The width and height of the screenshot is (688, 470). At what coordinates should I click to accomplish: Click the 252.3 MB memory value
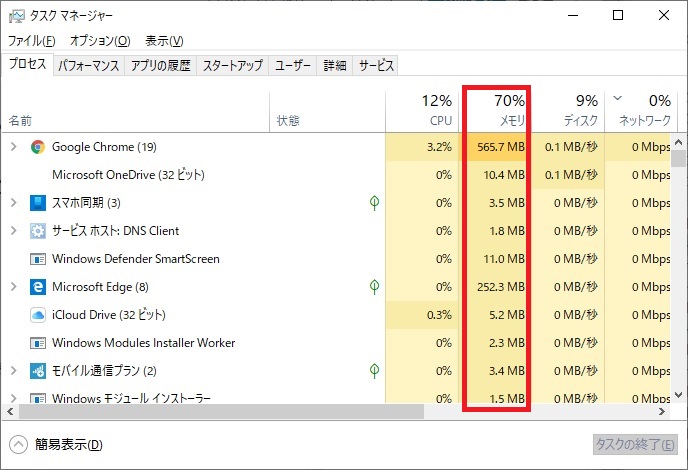(x=501, y=287)
